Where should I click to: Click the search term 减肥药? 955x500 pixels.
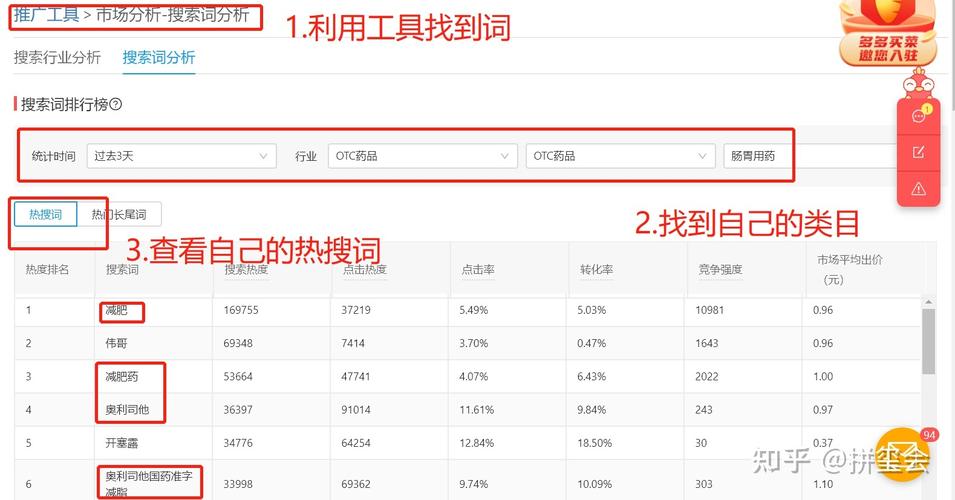point(122,376)
